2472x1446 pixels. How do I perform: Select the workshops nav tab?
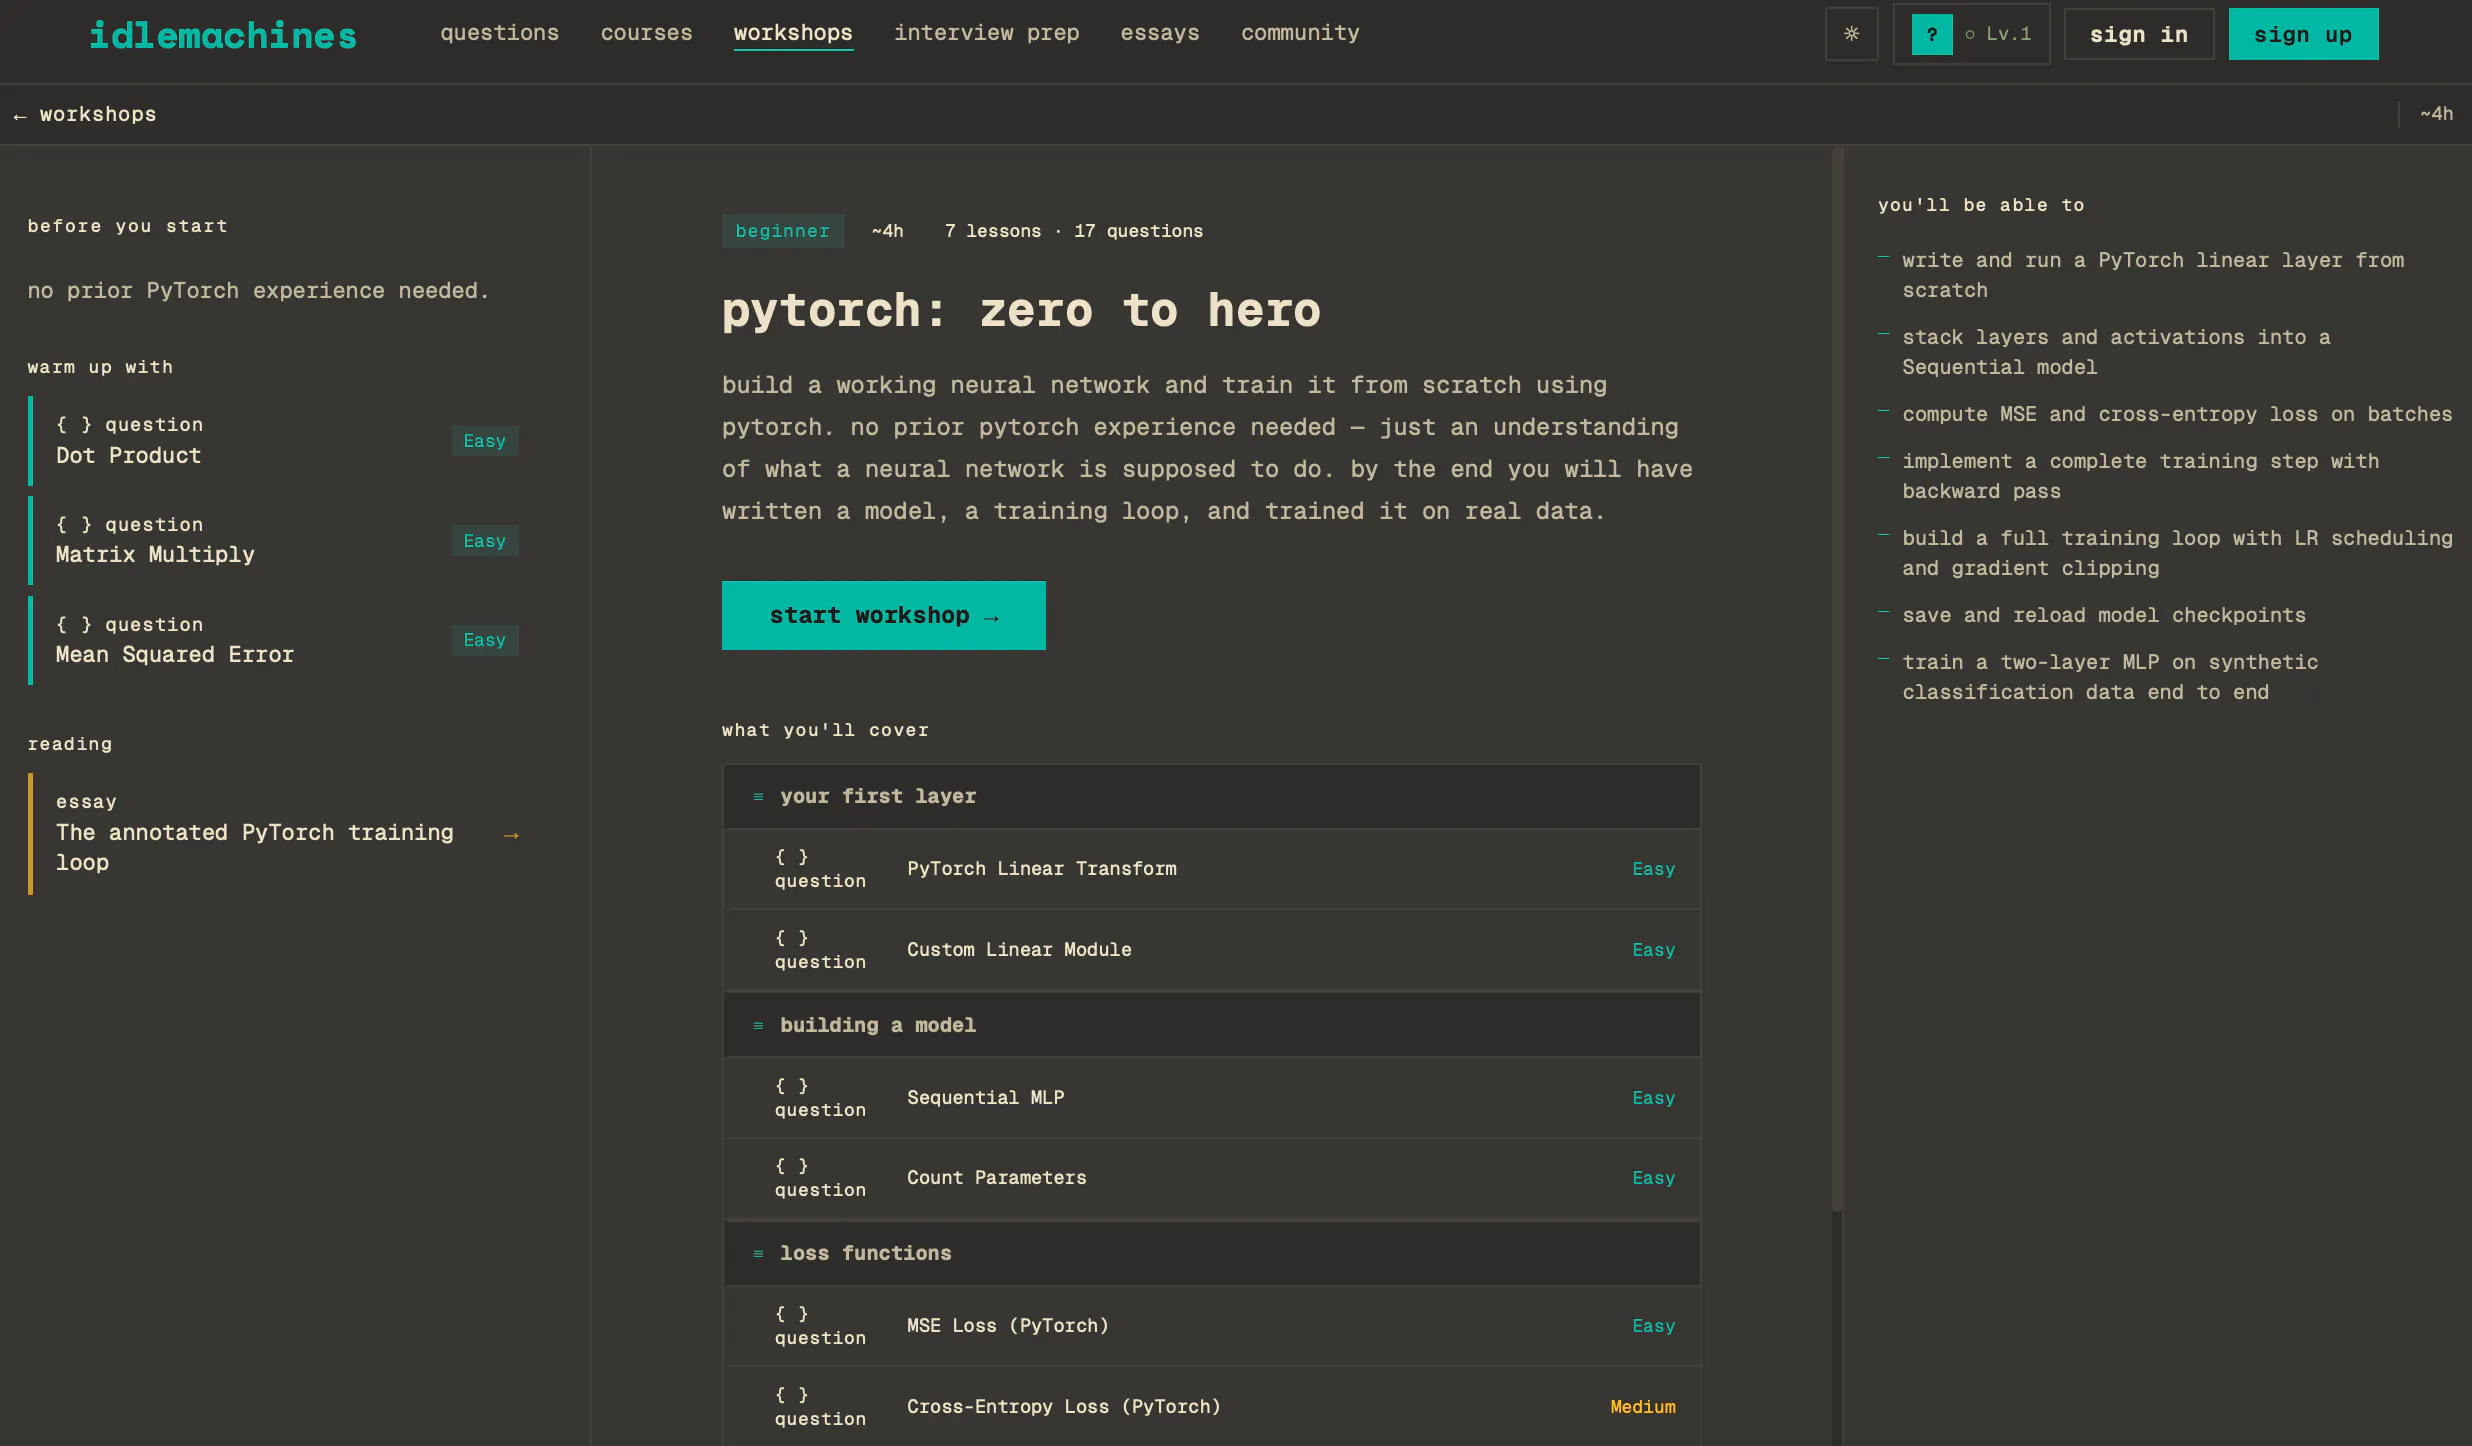[793, 33]
